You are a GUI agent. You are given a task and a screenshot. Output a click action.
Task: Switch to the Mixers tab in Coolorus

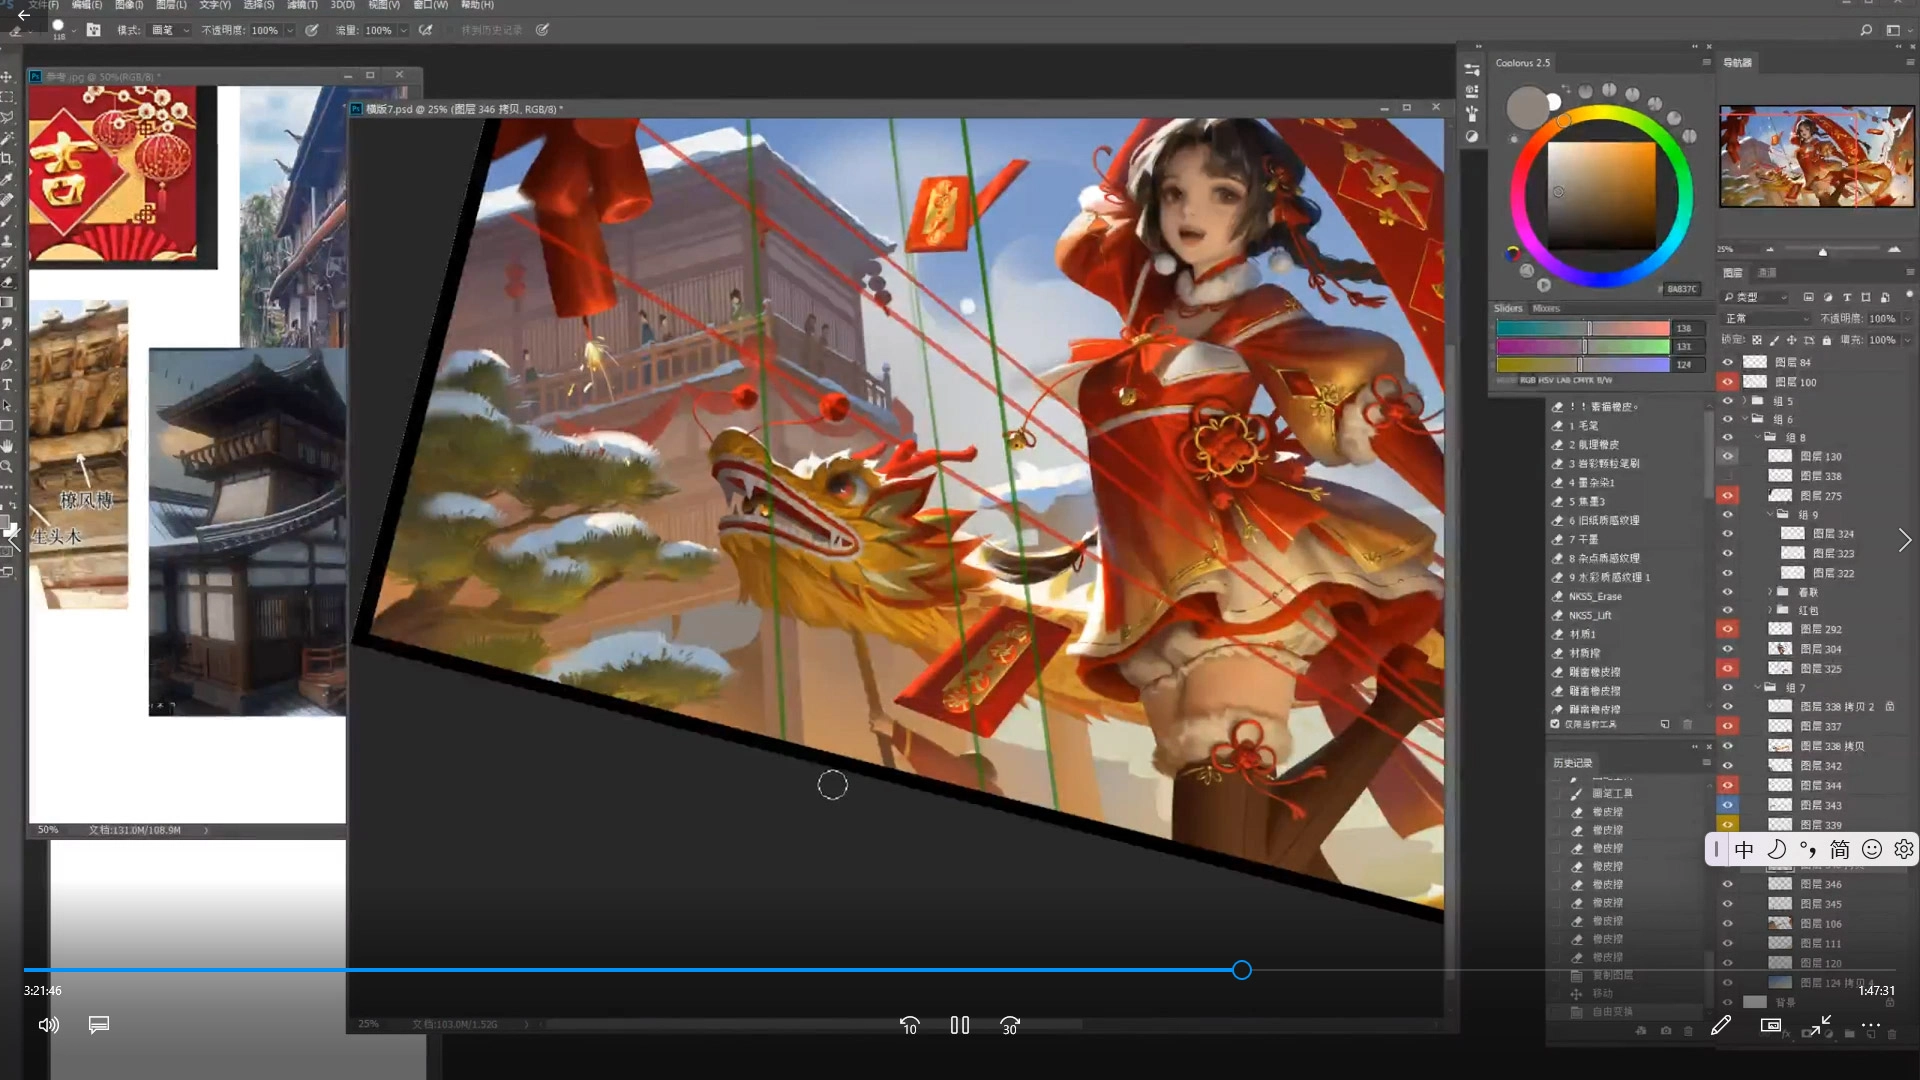coord(1546,309)
